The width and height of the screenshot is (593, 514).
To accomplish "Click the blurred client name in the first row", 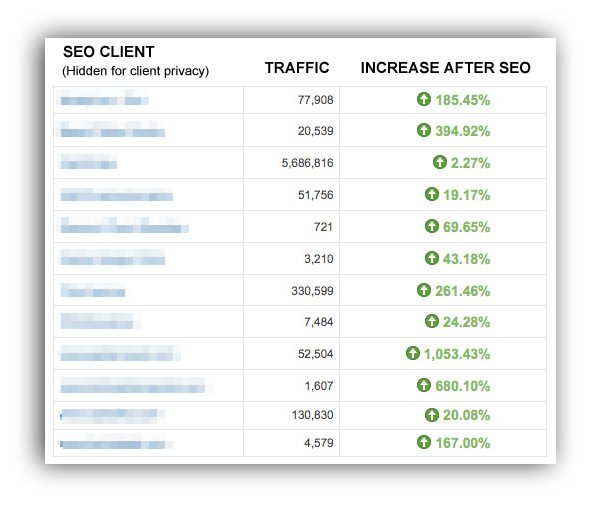I will pos(104,98).
